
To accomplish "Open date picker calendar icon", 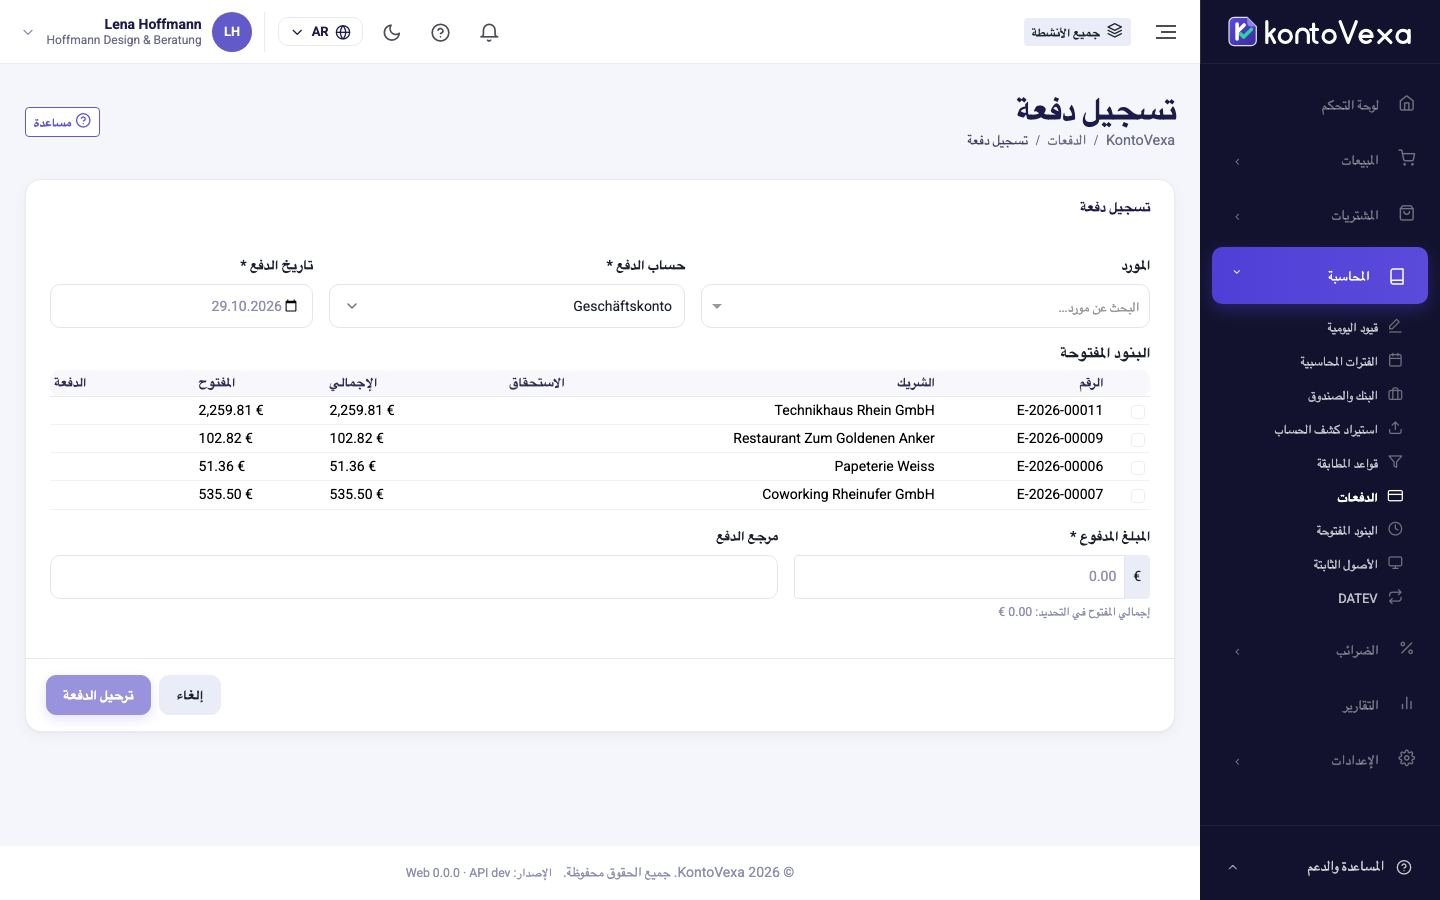I will (x=291, y=306).
